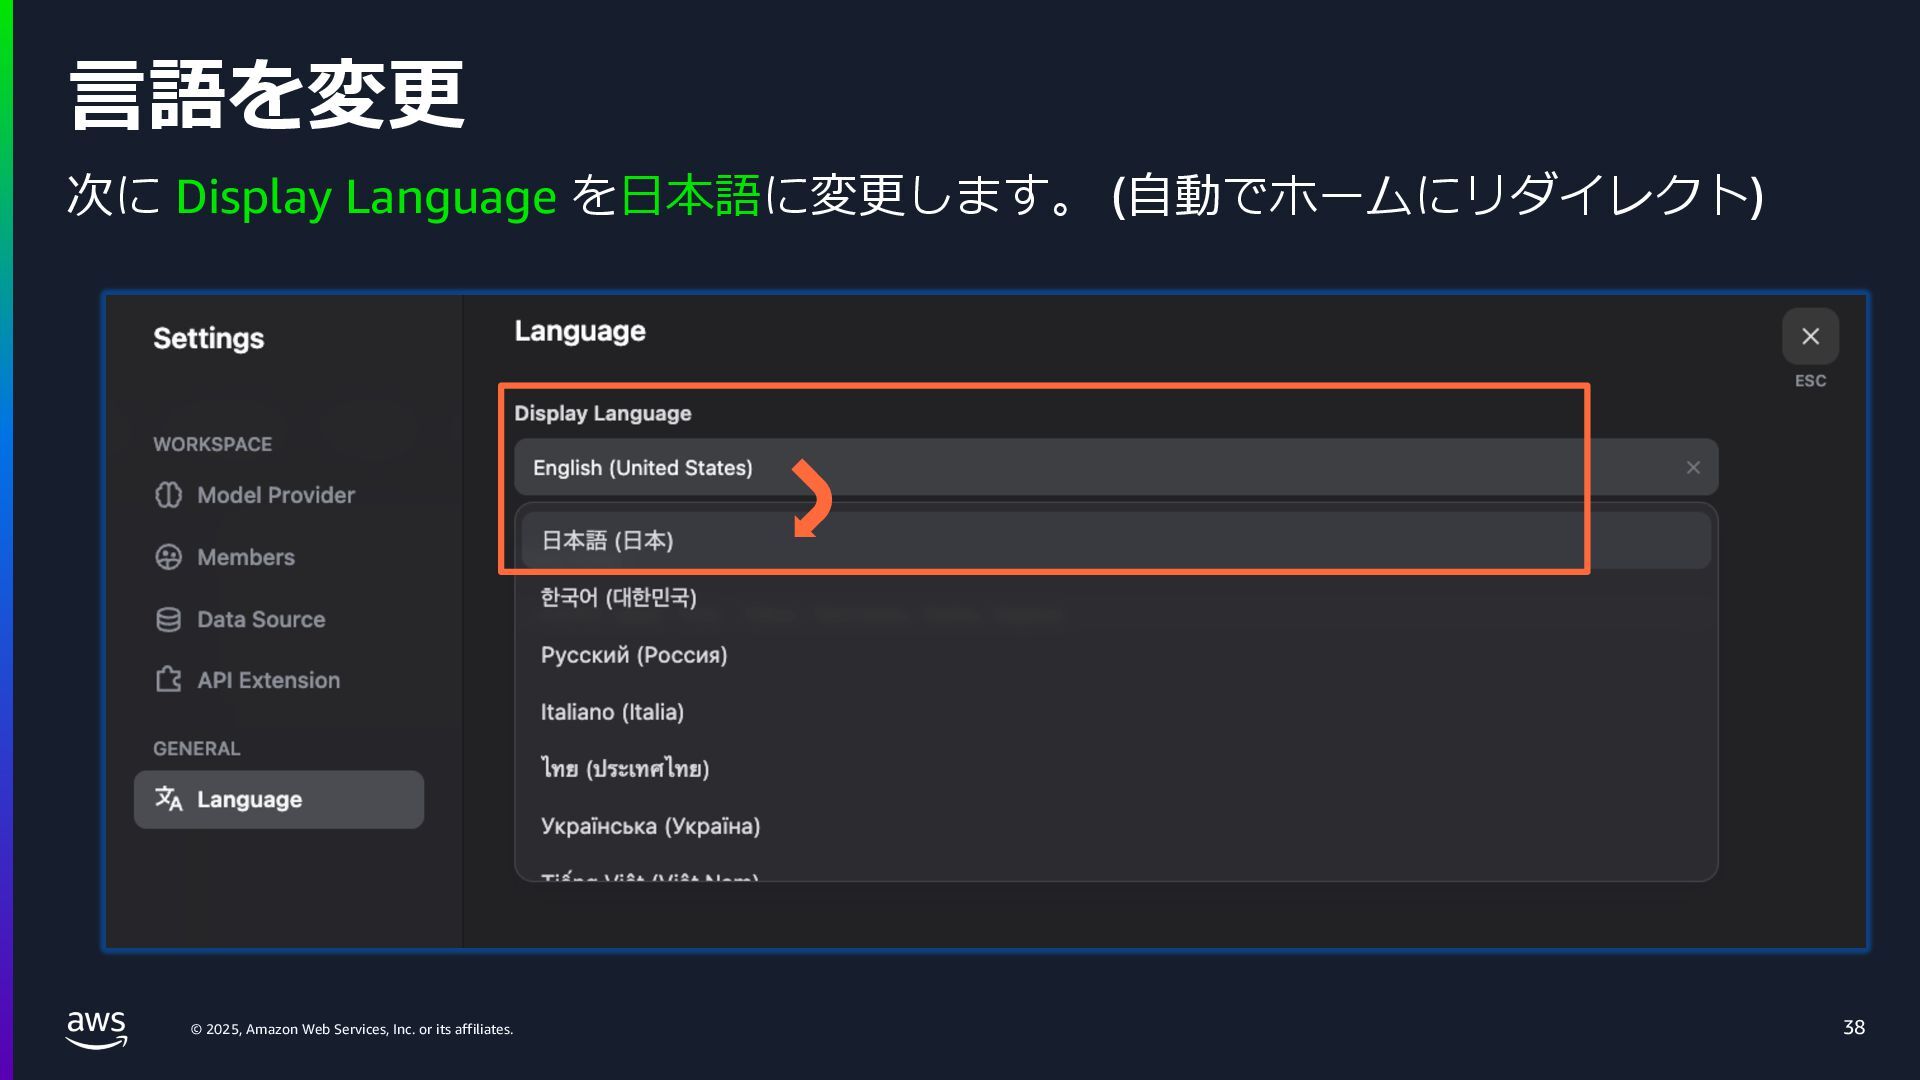
Task: Click the AWS logo
Action: [x=96, y=1028]
